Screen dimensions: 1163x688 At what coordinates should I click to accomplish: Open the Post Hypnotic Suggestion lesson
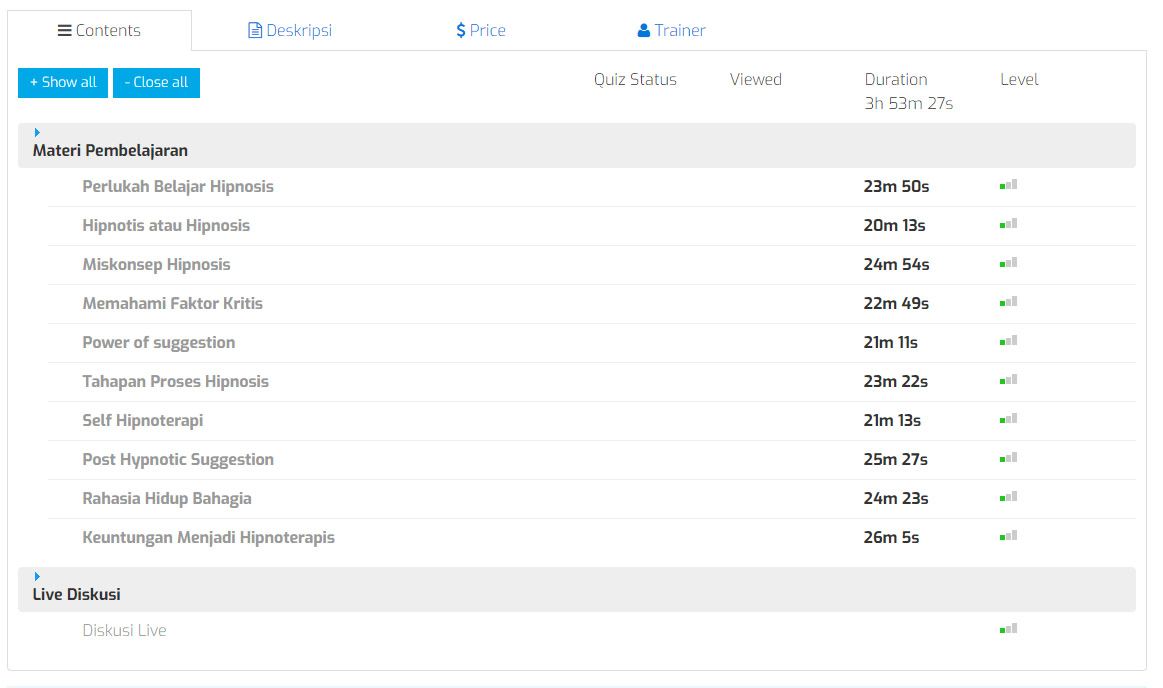point(178,459)
